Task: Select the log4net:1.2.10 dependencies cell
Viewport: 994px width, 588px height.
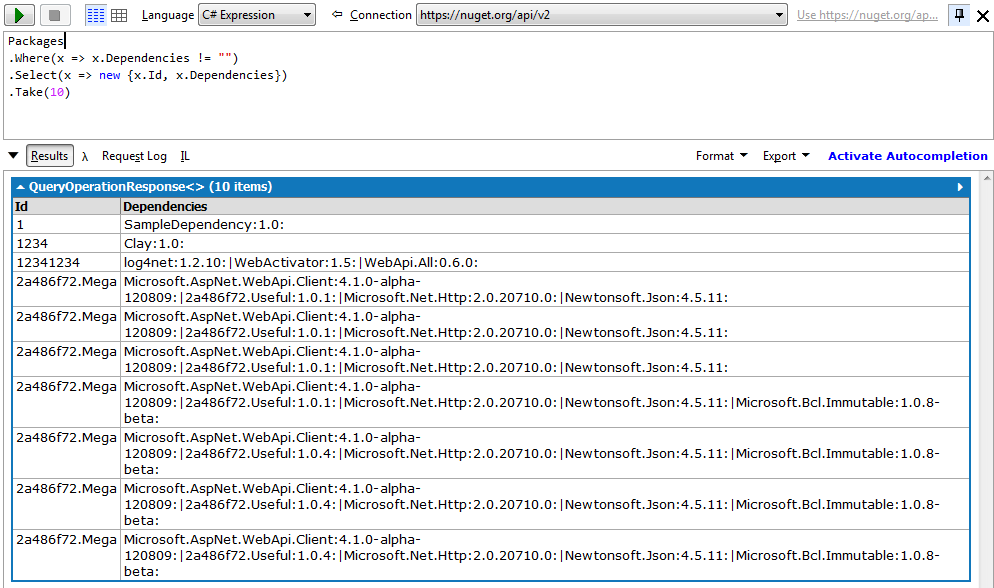Action: coord(545,262)
